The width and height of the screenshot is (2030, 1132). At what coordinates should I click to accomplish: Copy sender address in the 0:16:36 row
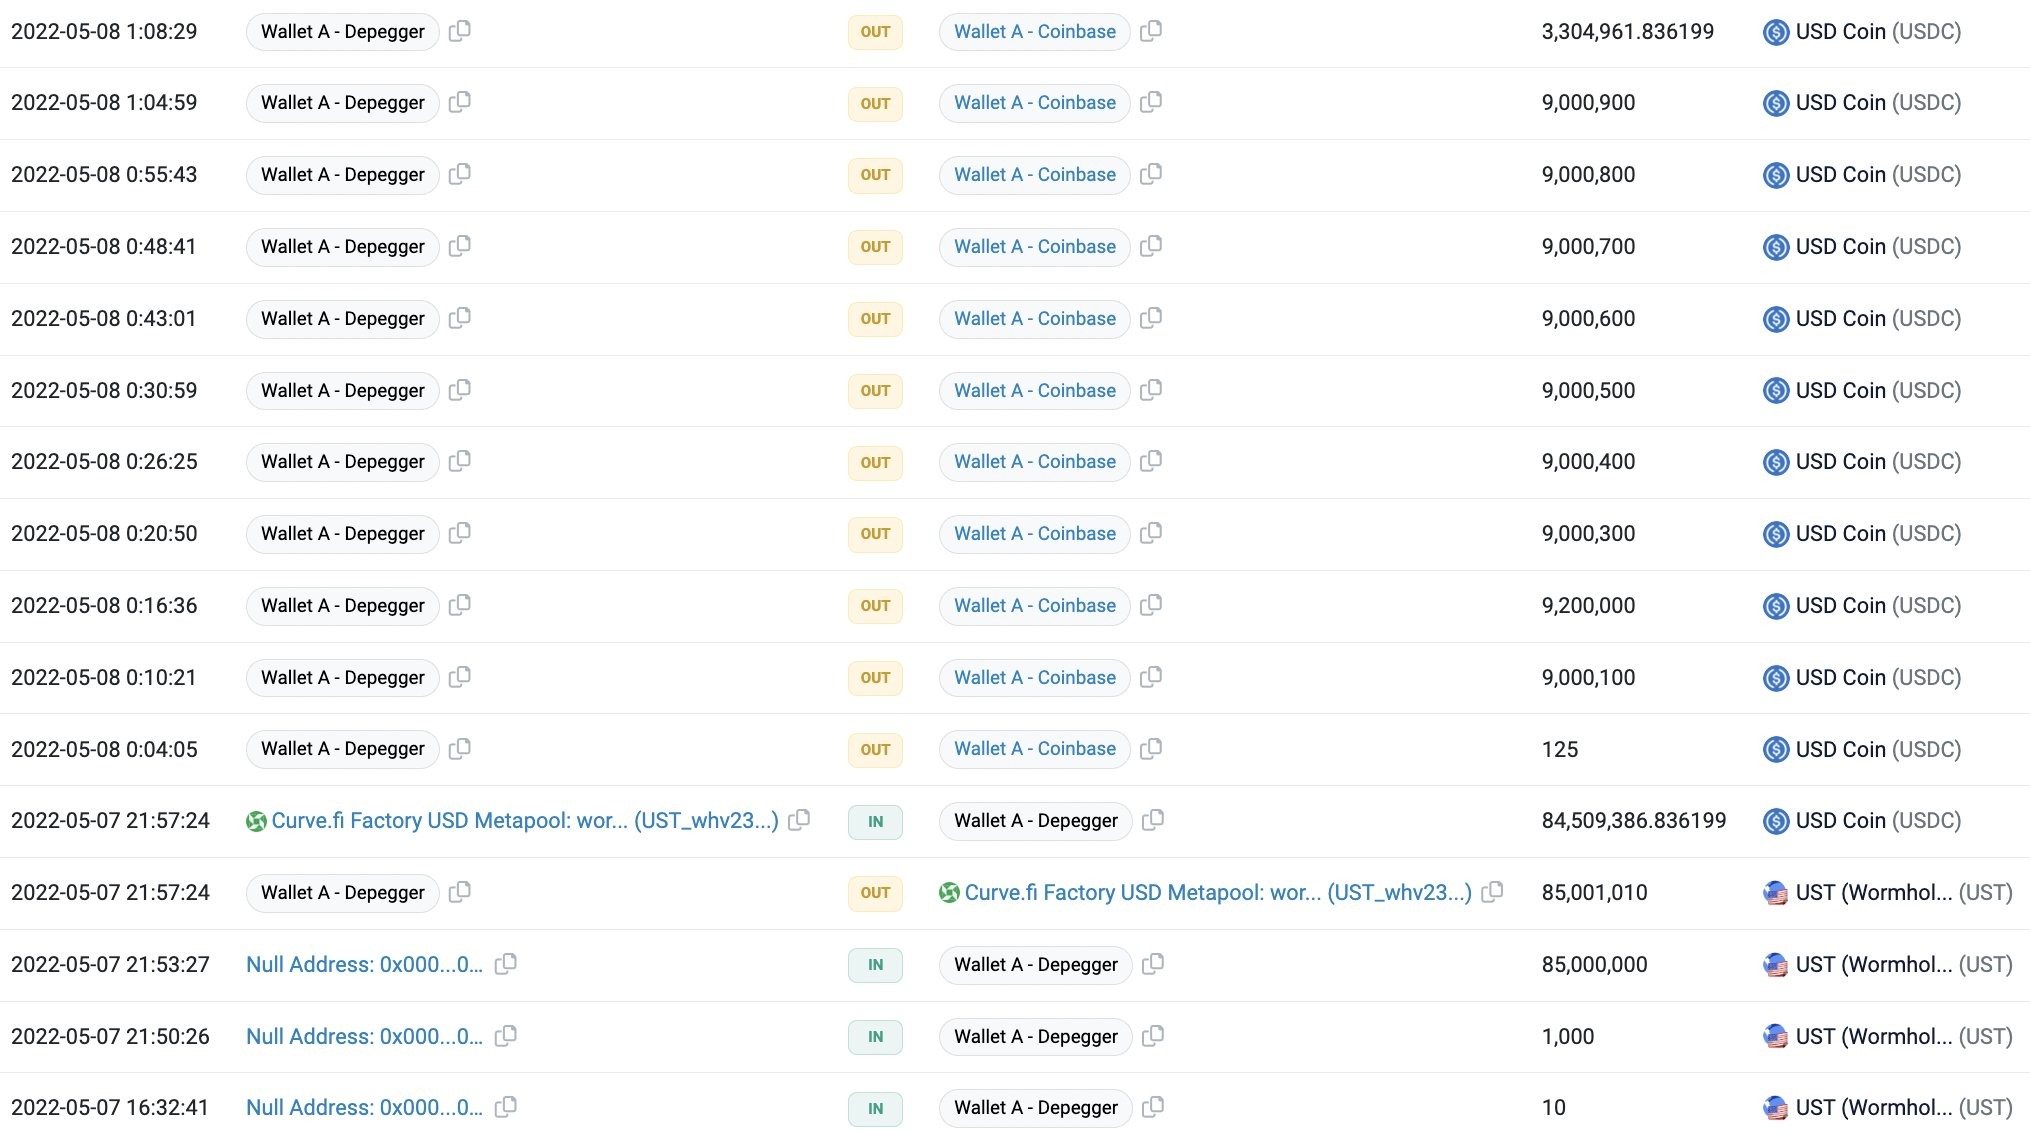460,605
